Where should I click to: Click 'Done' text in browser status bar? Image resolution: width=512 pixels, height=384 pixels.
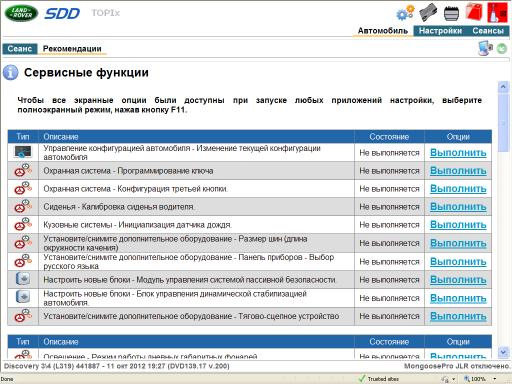7,379
